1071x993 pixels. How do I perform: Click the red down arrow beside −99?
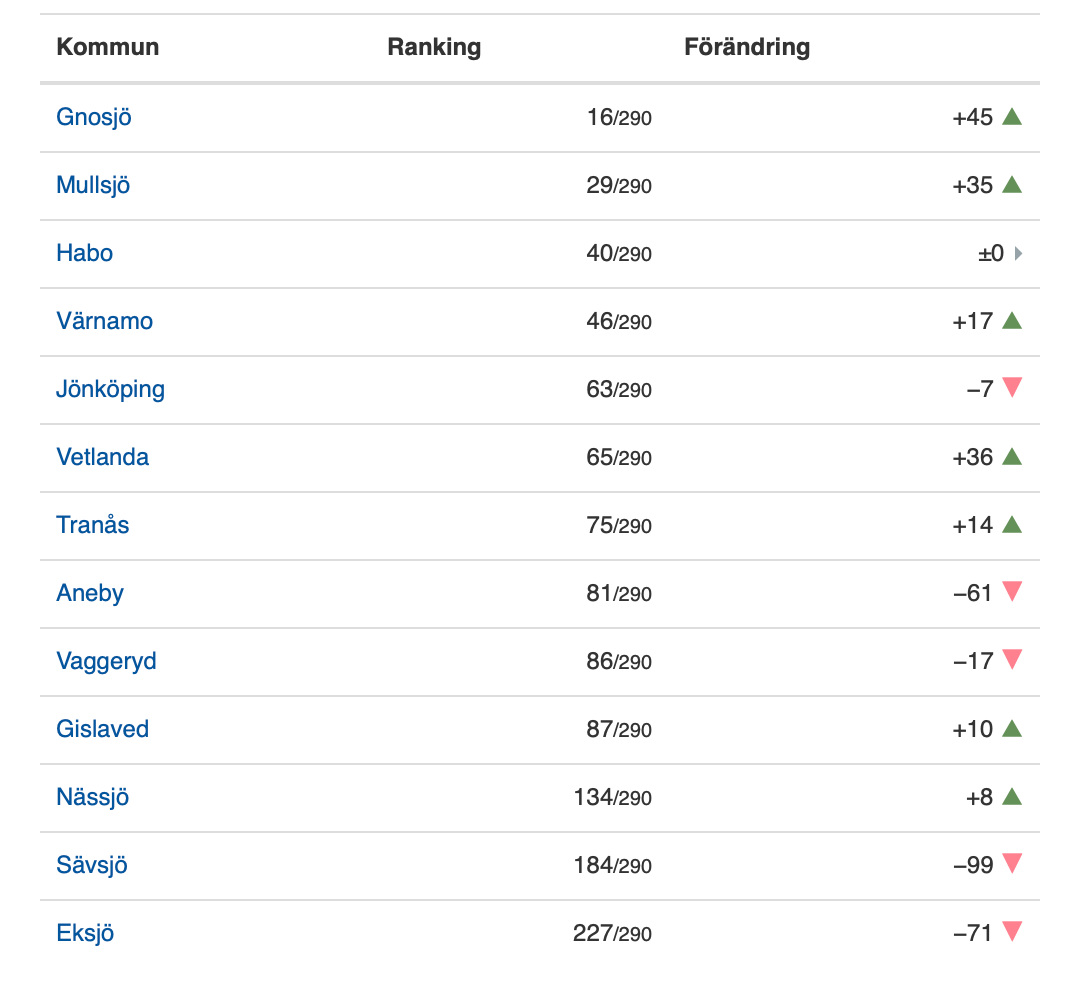tap(1011, 863)
